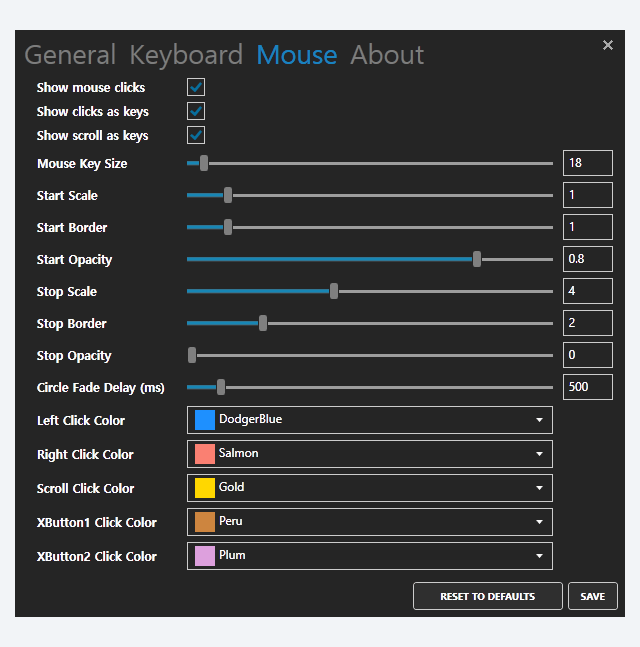
Task: Open the XButton2 Click Color Plum dropdown
Action: [x=370, y=556]
